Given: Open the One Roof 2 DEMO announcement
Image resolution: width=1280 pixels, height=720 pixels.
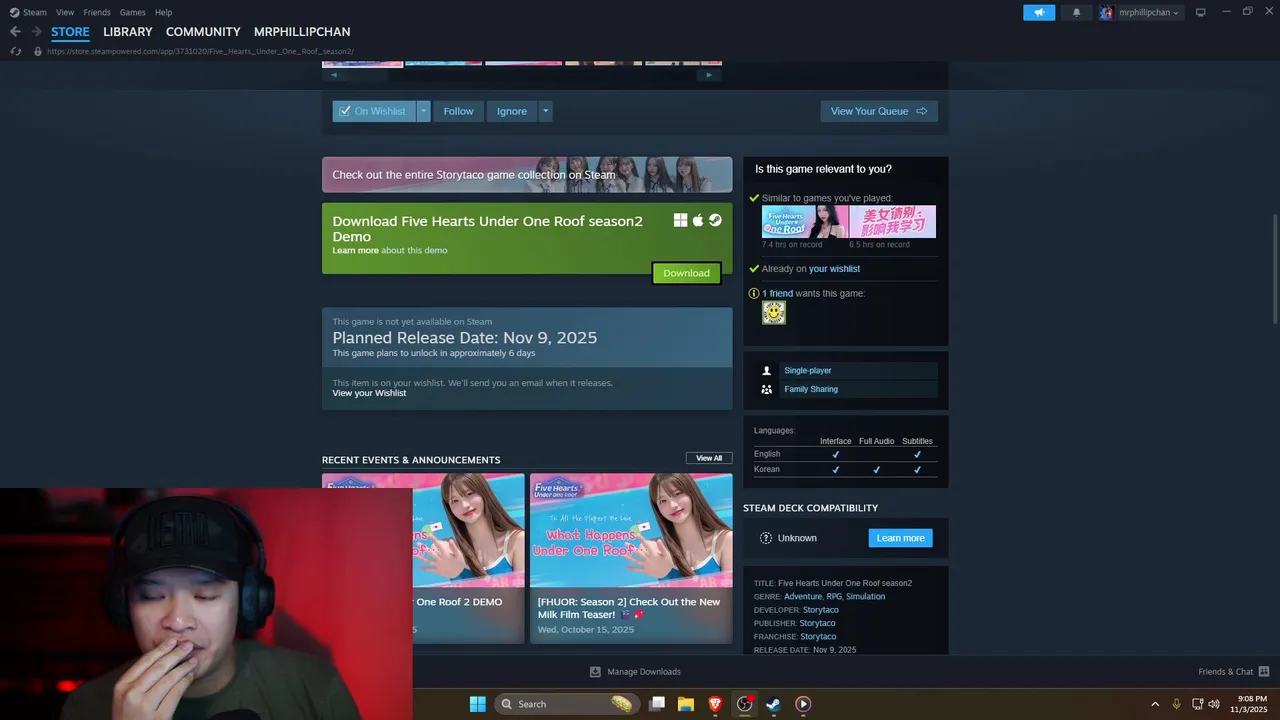Looking at the screenshot, I should (468, 558).
